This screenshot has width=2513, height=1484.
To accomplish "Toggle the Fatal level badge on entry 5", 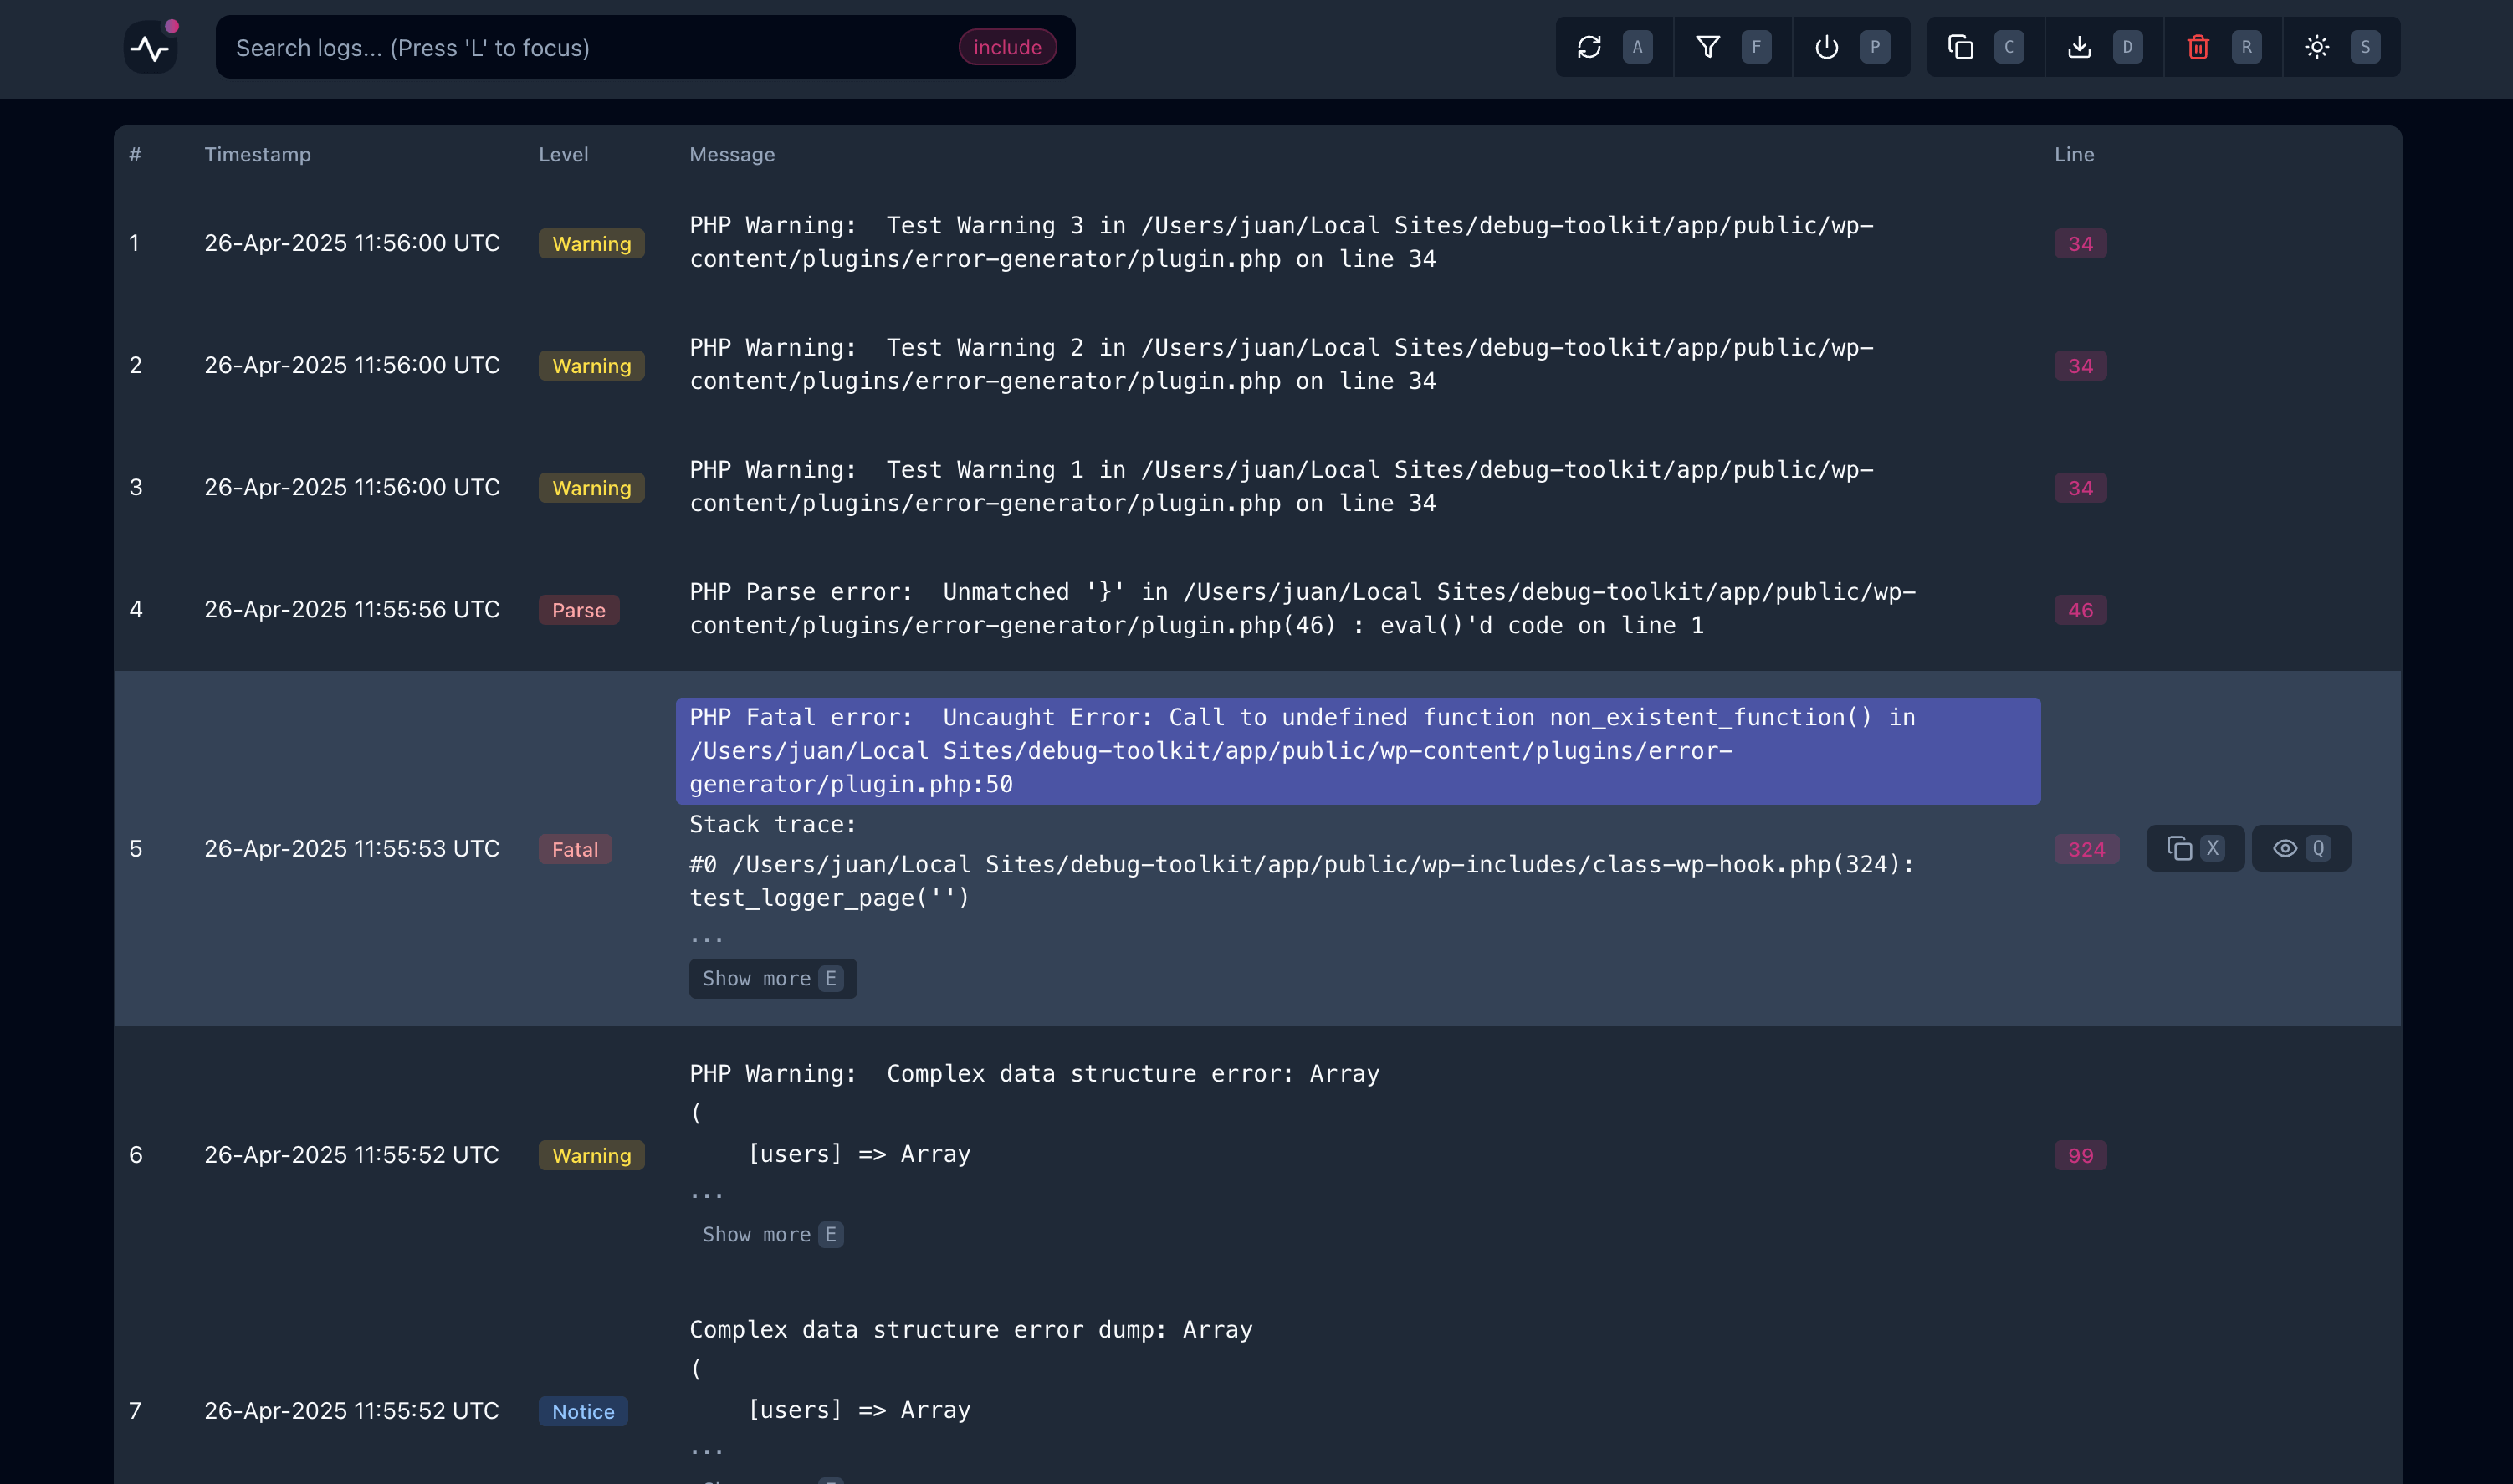I will 575,848.
